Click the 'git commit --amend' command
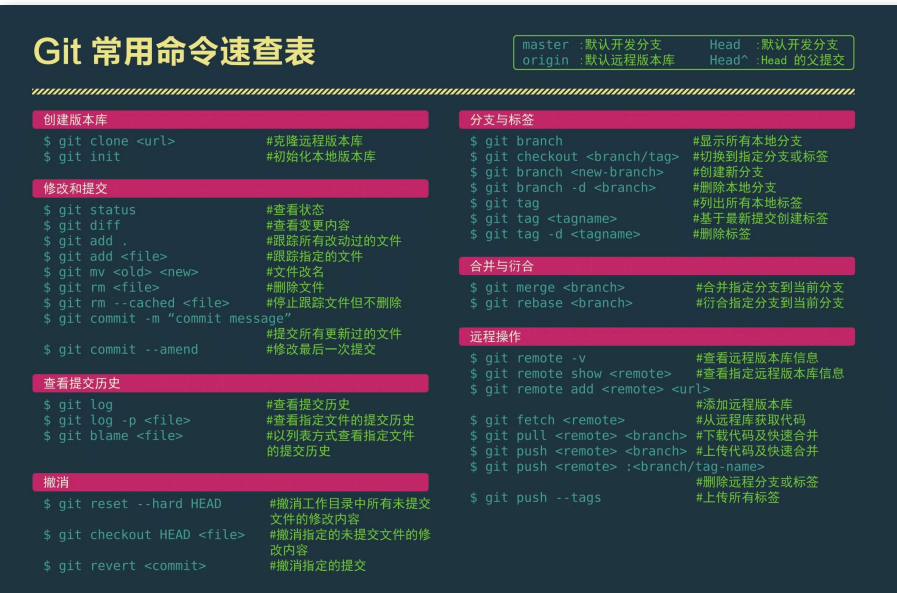 point(121,349)
